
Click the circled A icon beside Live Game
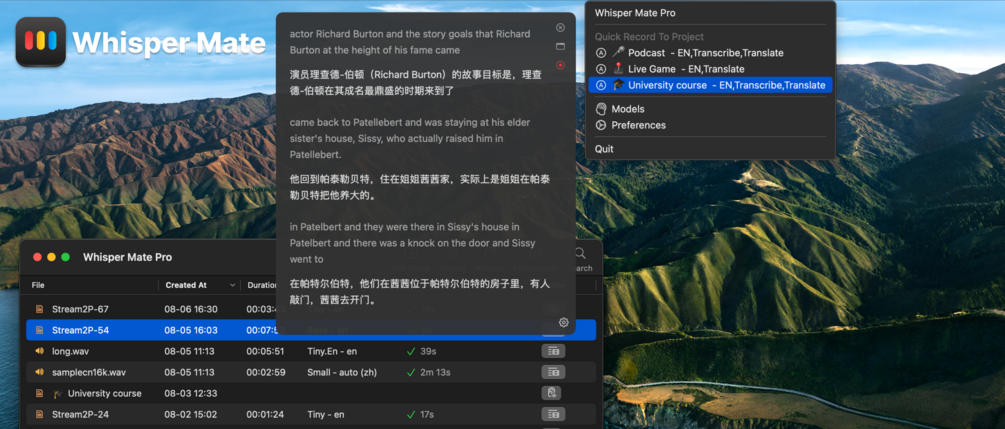[601, 69]
